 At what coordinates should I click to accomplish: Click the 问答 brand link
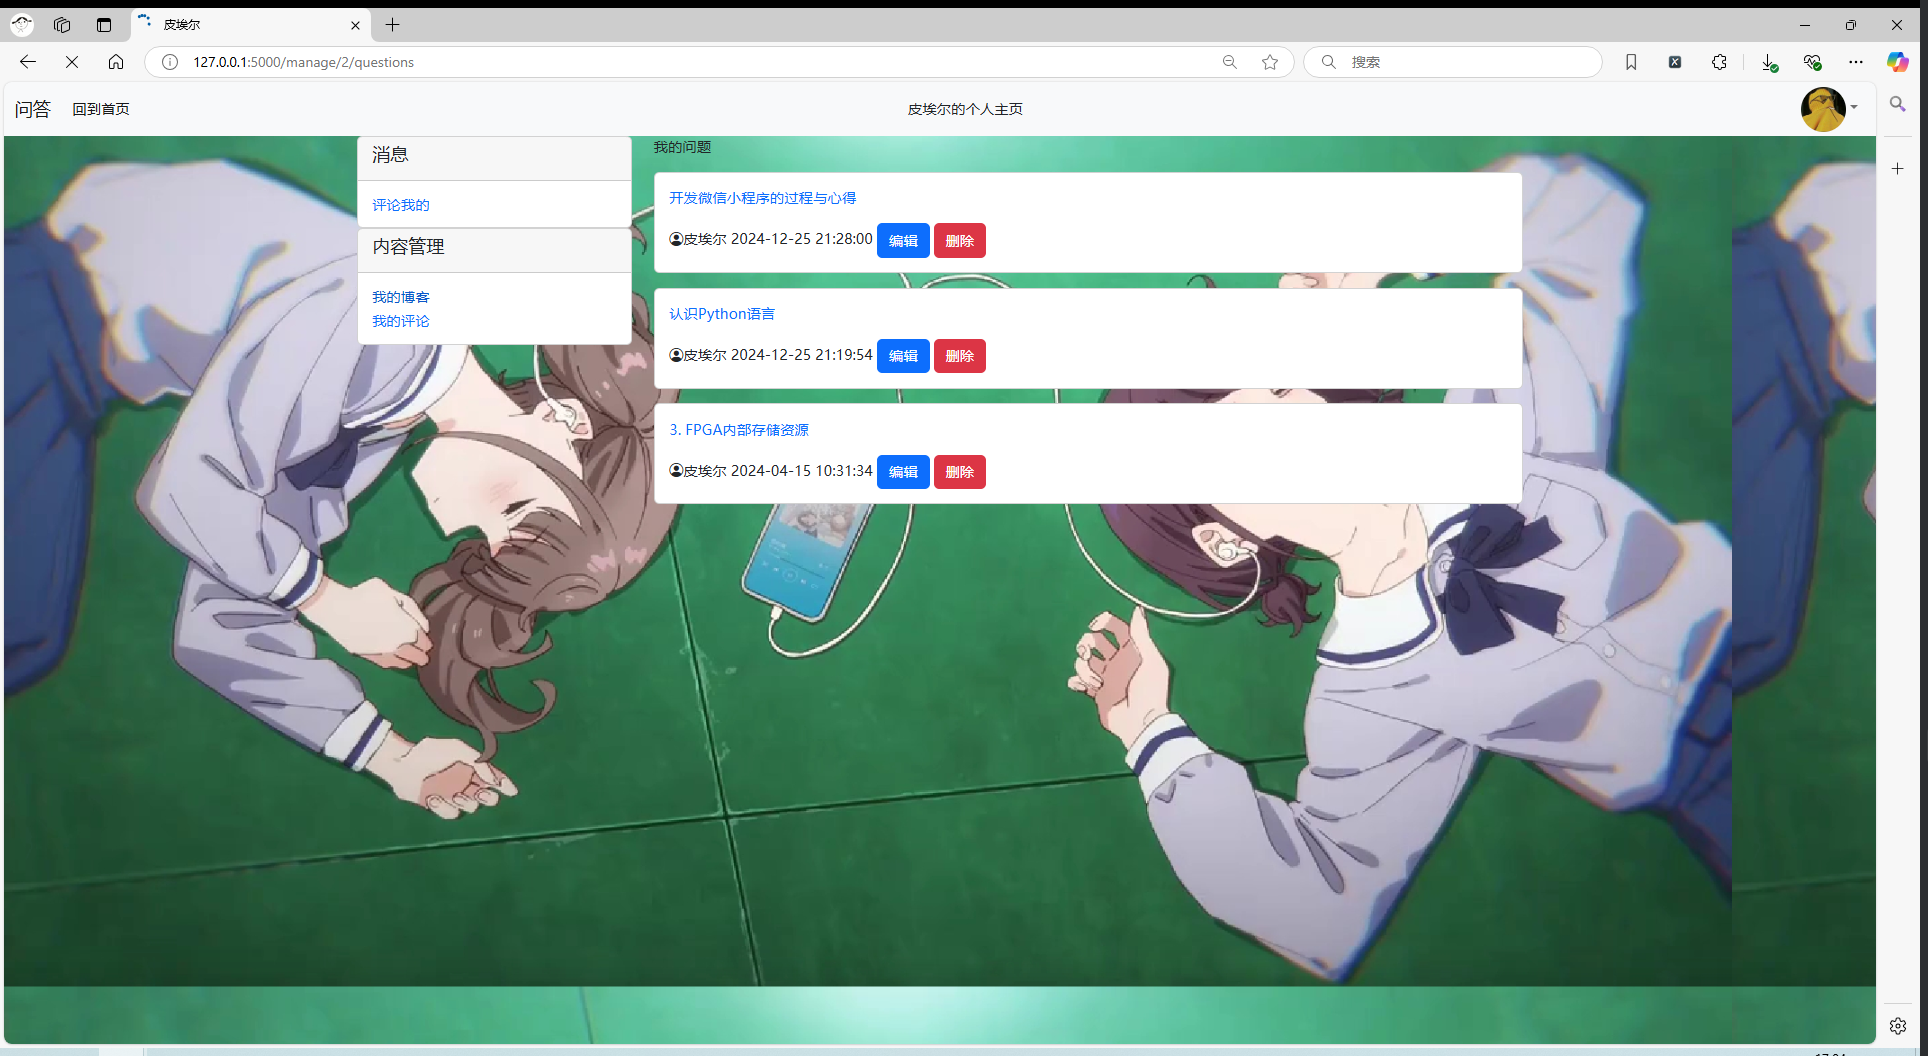[32, 109]
